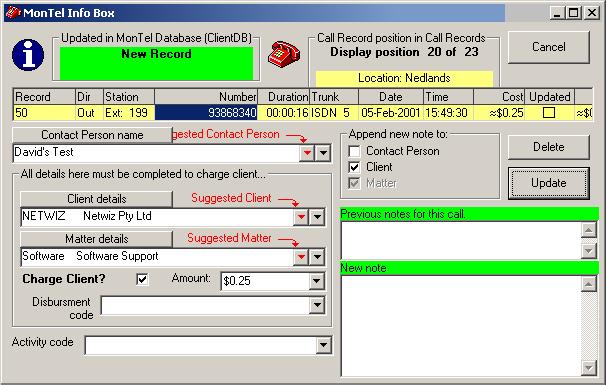Image resolution: width=606 pixels, height=385 pixels.
Task: Click New note scrollbar down arrow
Action: [589, 368]
